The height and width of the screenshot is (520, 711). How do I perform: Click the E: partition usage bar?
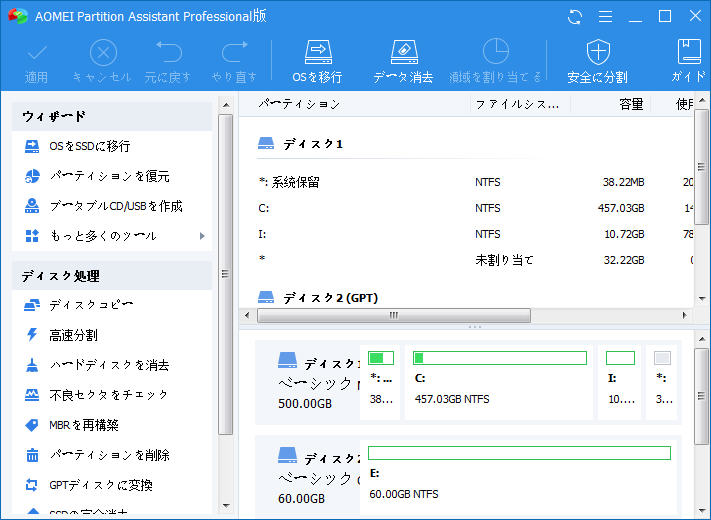click(519, 453)
